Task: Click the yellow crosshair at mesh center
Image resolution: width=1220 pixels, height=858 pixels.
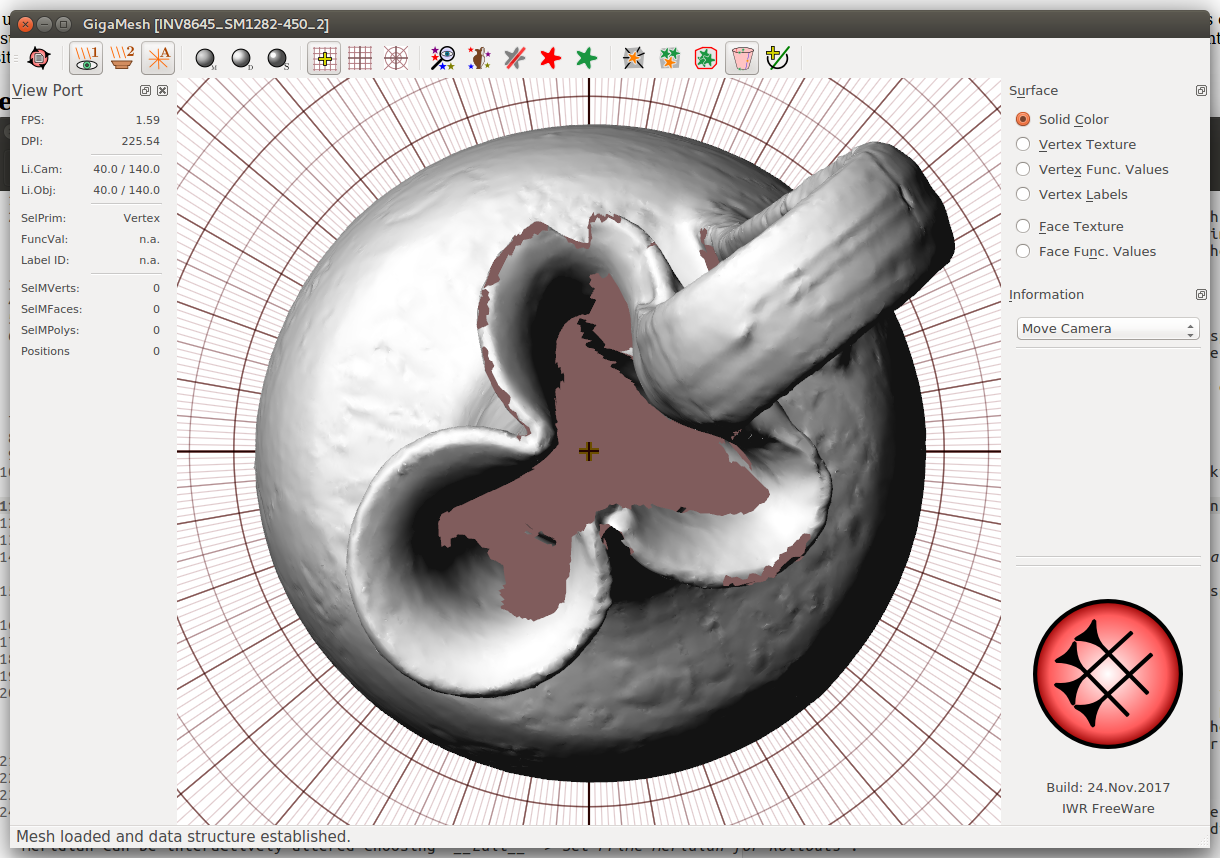Action: 589,451
